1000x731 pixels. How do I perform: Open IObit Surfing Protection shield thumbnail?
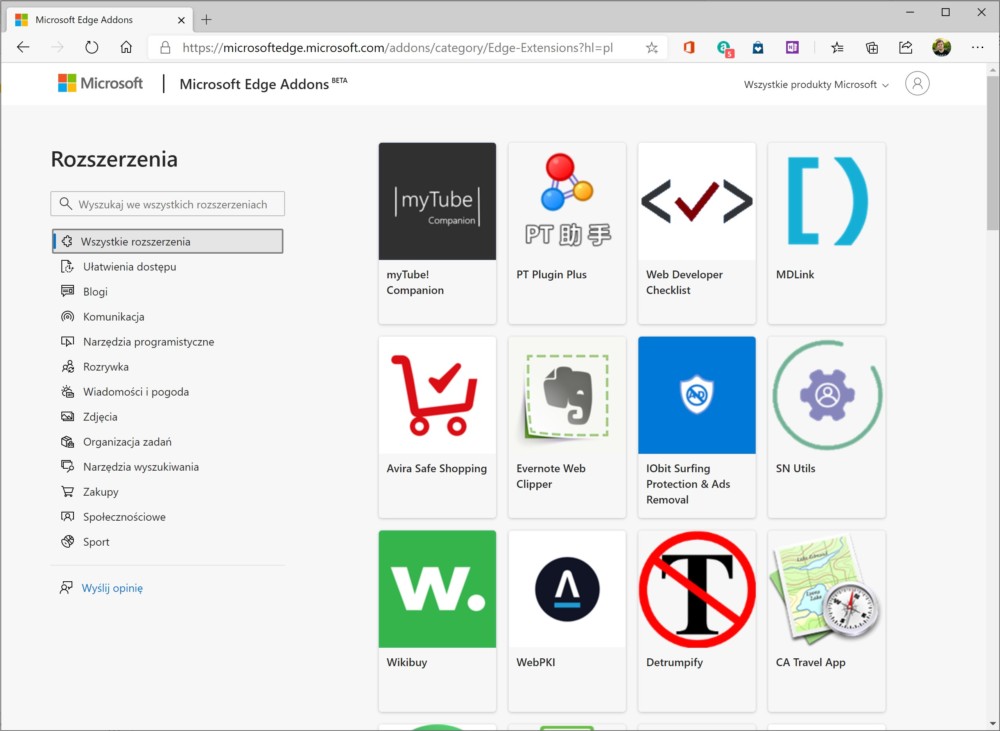pos(697,395)
